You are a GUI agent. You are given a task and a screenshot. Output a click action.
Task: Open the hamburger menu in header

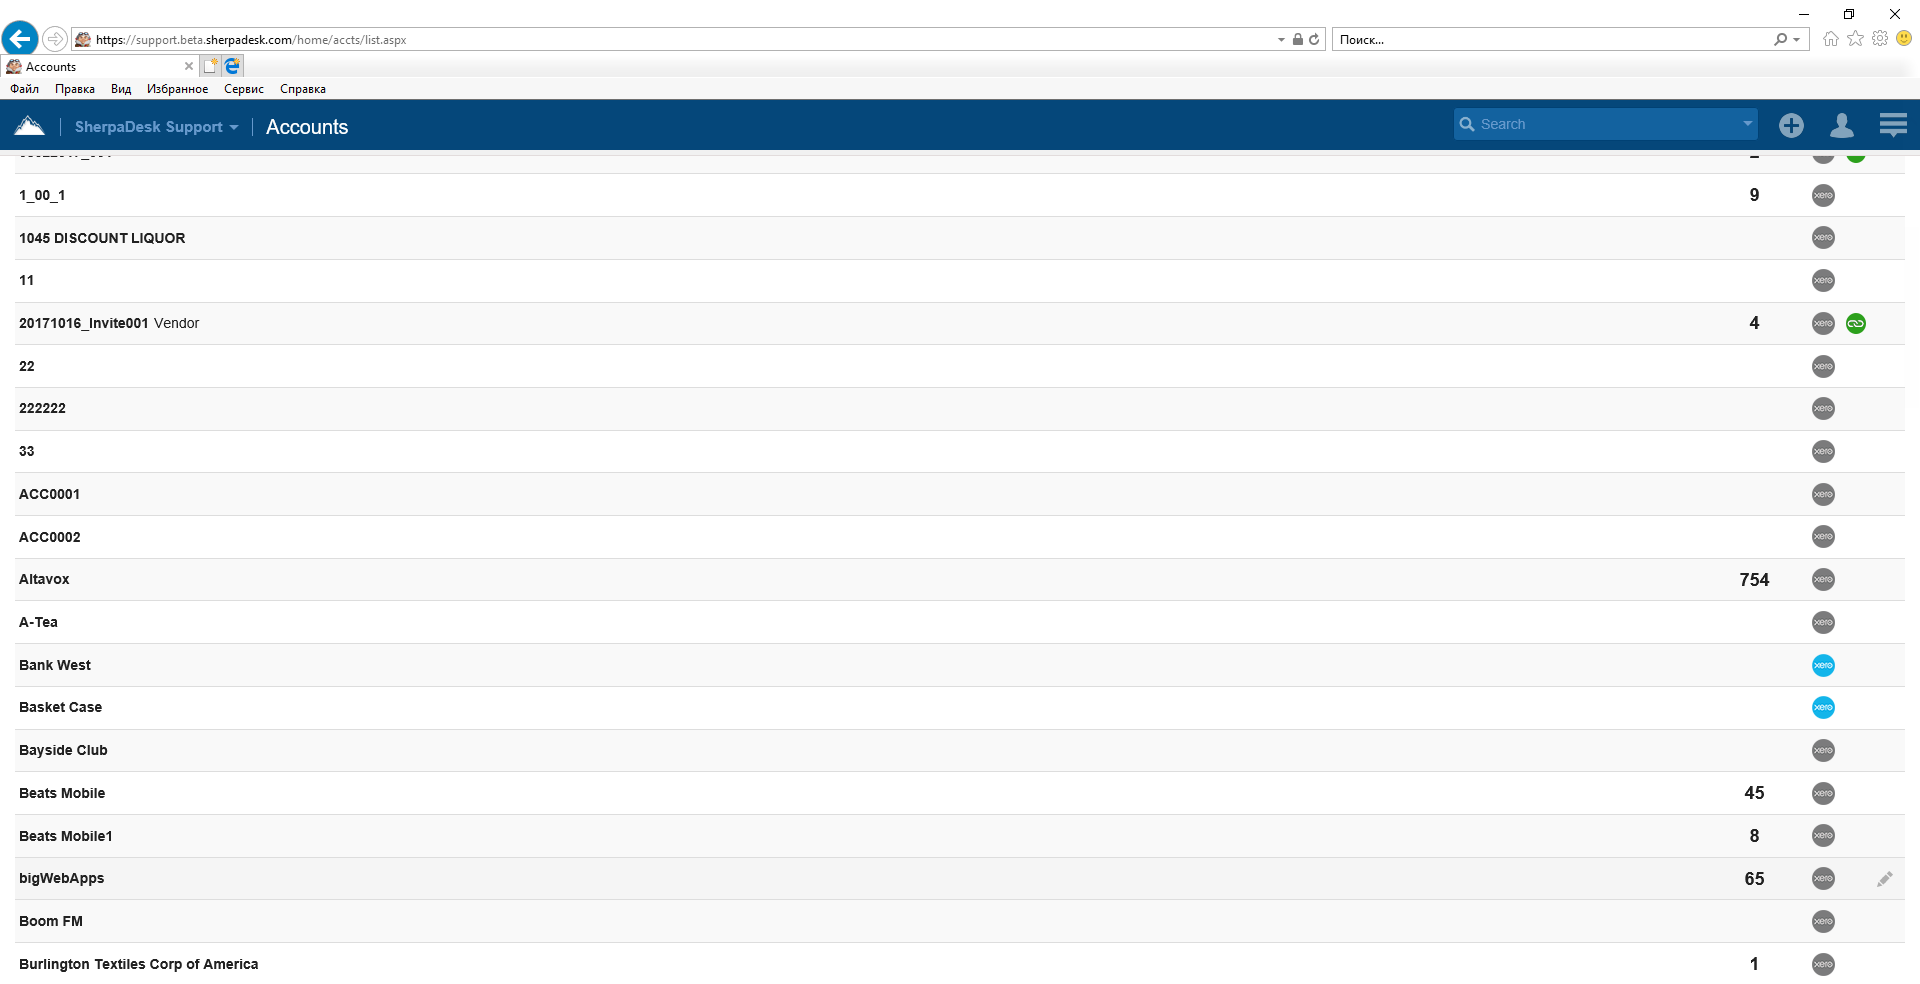1892,125
